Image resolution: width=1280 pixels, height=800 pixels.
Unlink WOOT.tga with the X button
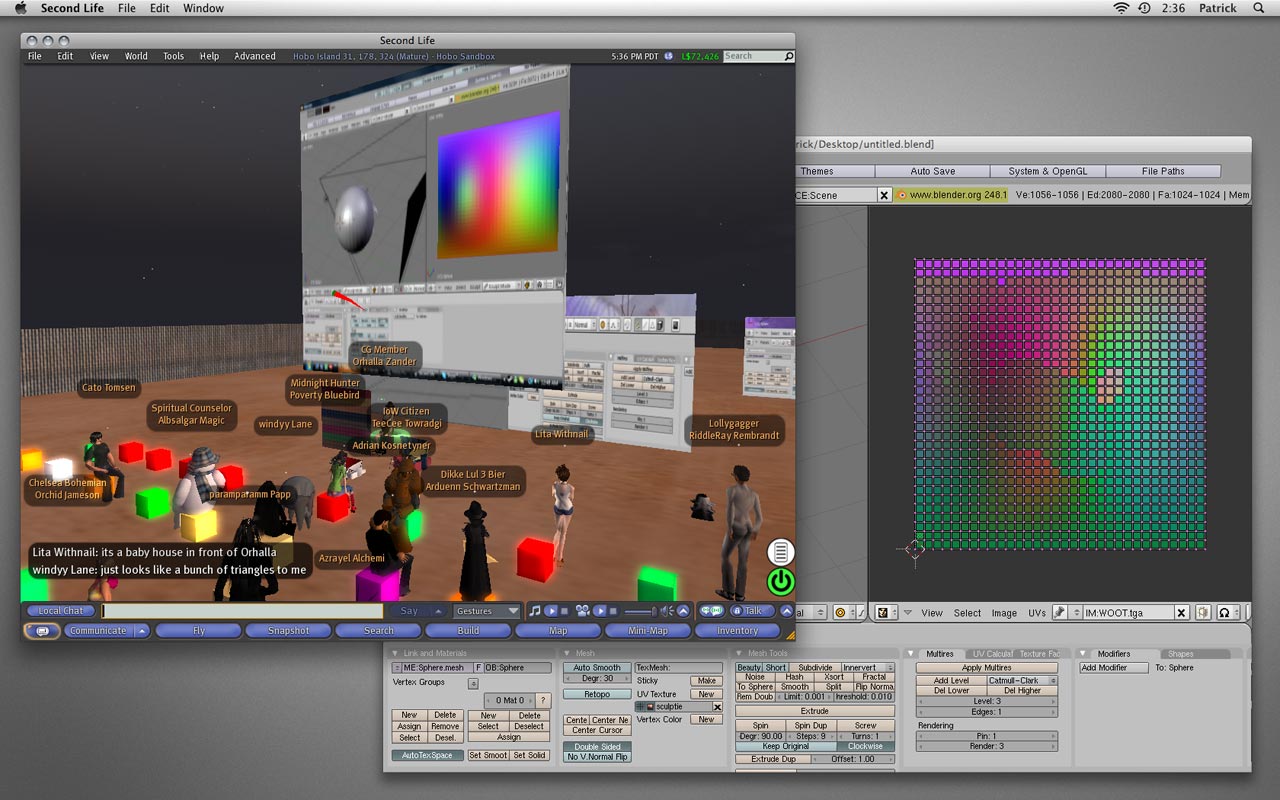click(1181, 613)
